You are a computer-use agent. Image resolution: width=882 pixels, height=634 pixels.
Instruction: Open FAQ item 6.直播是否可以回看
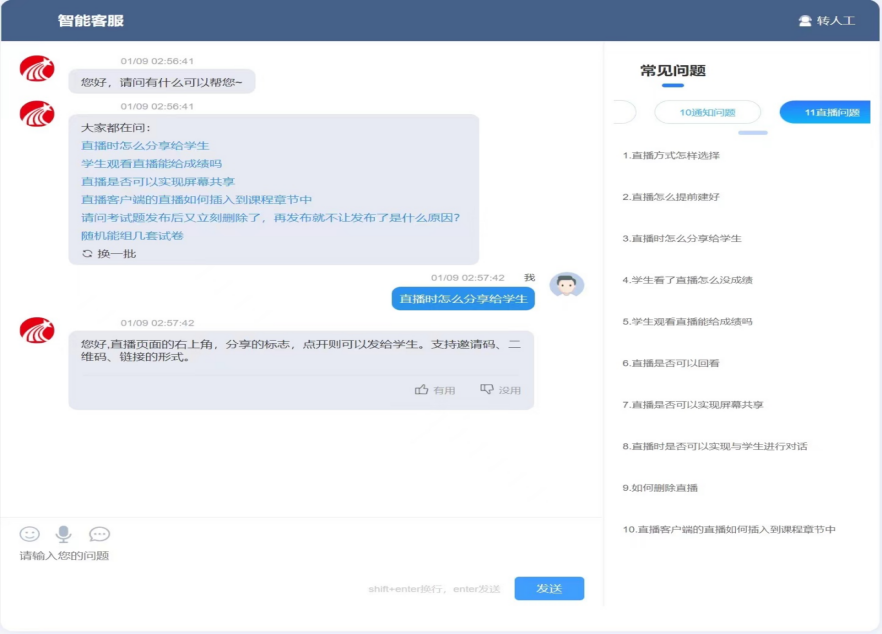coord(670,364)
